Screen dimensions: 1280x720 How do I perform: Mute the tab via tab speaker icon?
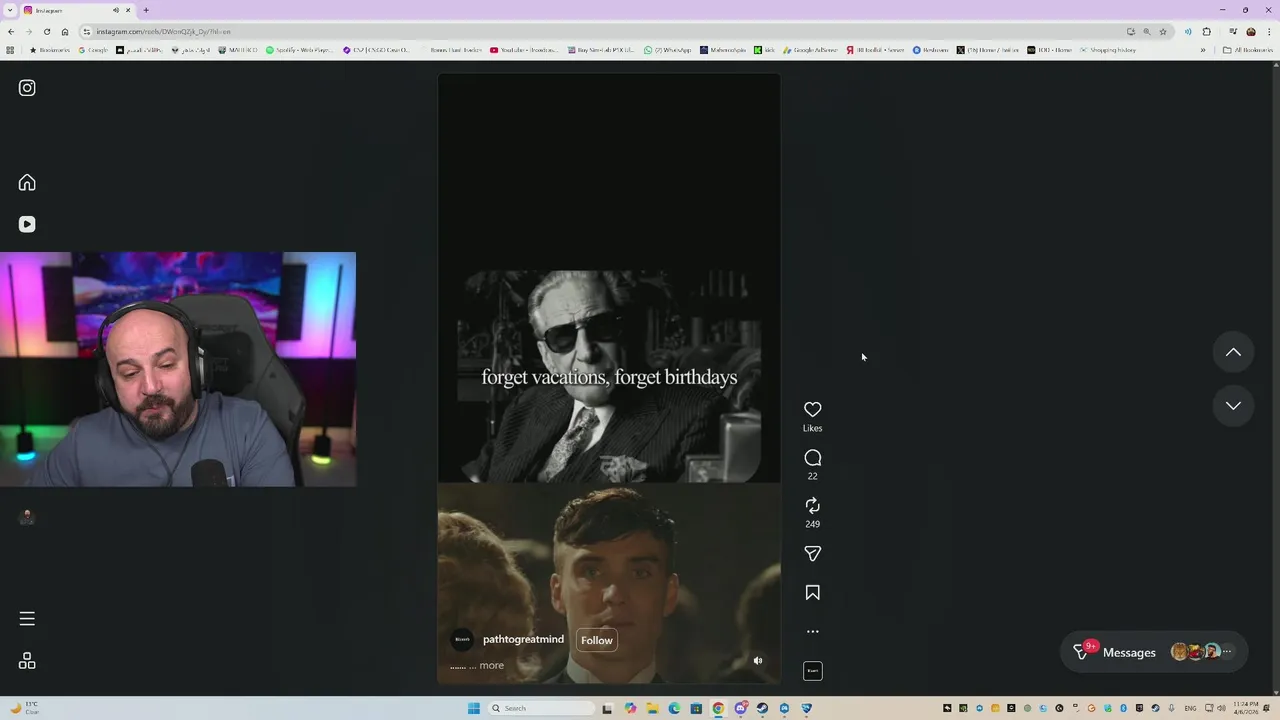(116, 10)
